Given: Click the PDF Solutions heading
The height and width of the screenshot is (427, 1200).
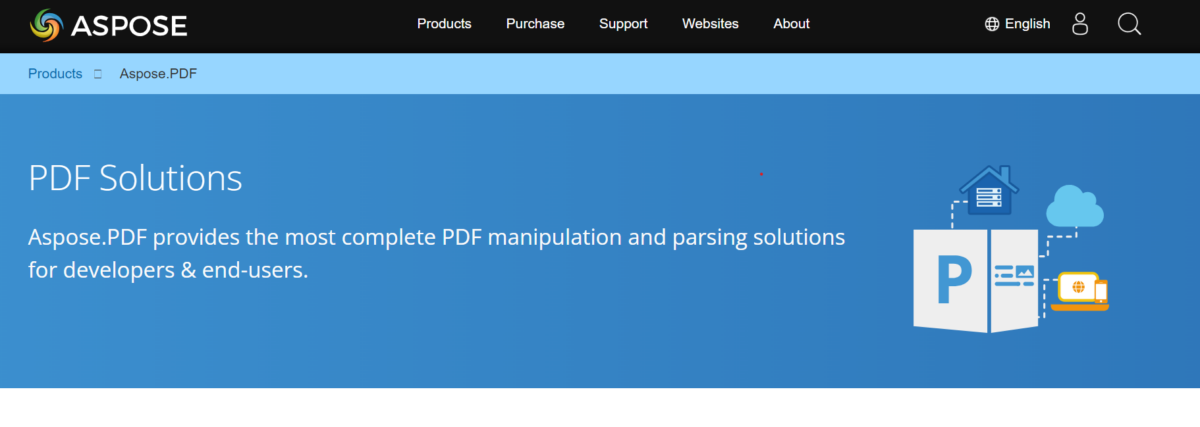Looking at the screenshot, I should tap(135, 179).
